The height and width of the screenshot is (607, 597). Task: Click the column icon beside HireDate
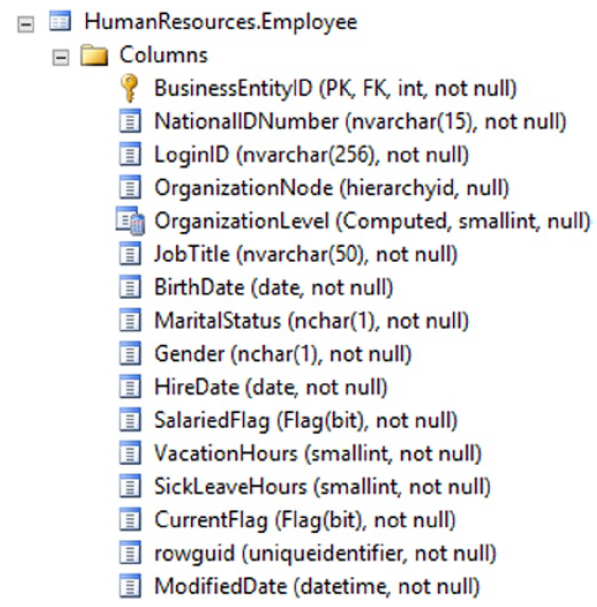click(x=130, y=387)
